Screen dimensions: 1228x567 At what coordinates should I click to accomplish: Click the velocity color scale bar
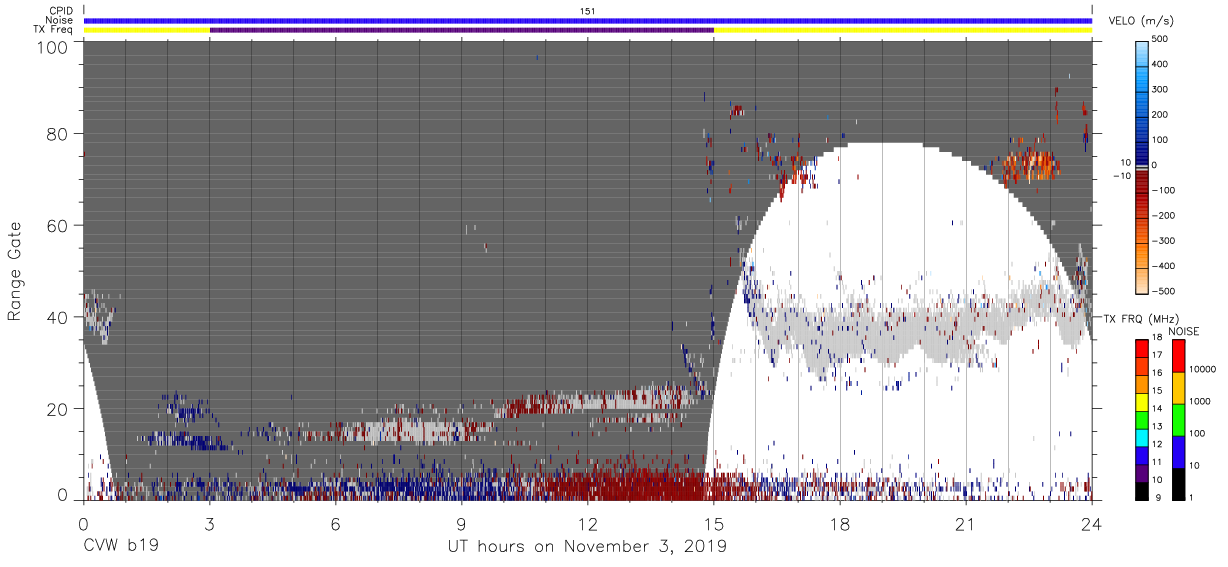(1144, 165)
